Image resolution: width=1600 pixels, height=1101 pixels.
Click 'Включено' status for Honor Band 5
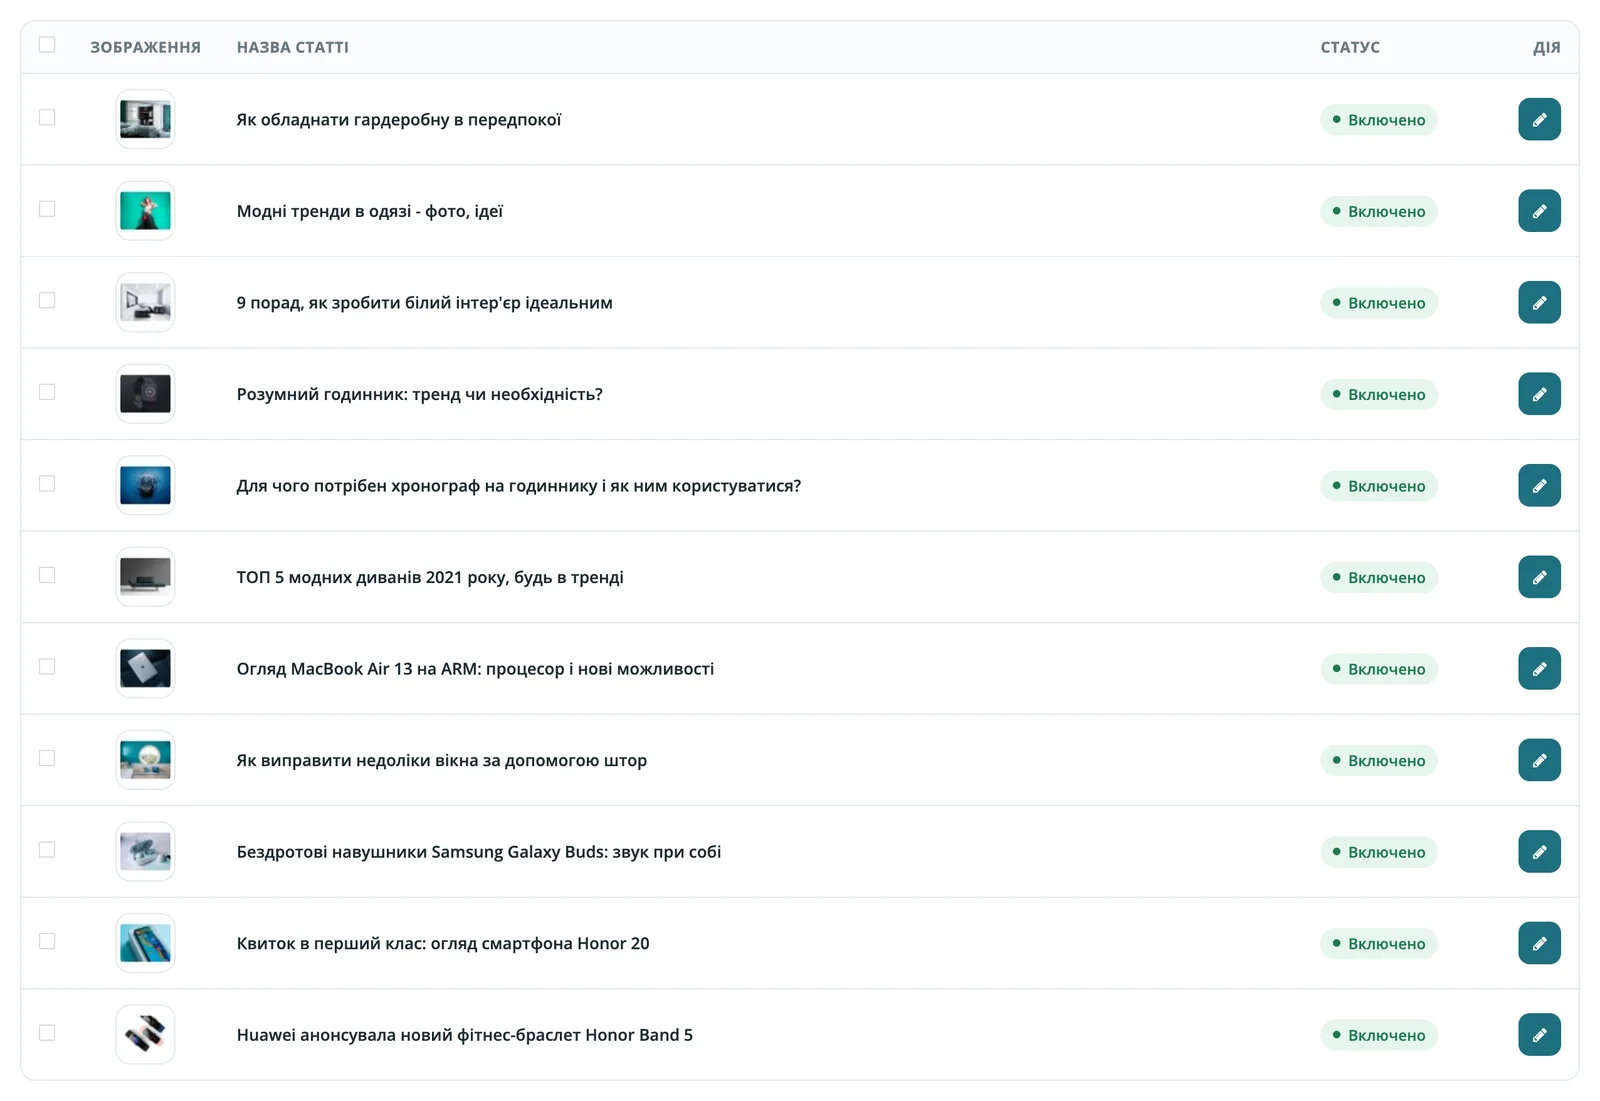(1379, 1035)
